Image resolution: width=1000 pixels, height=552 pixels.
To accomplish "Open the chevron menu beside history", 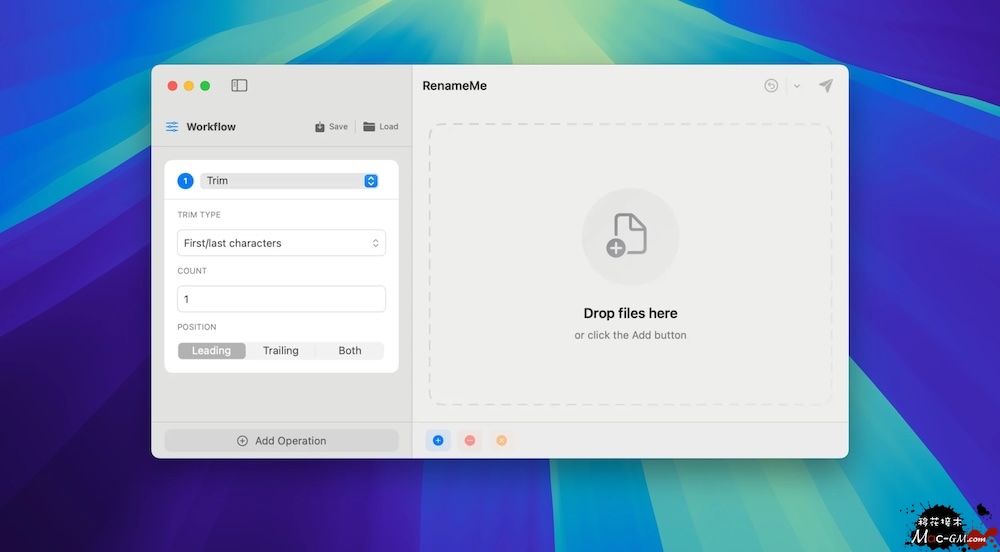I will pos(797,86).
